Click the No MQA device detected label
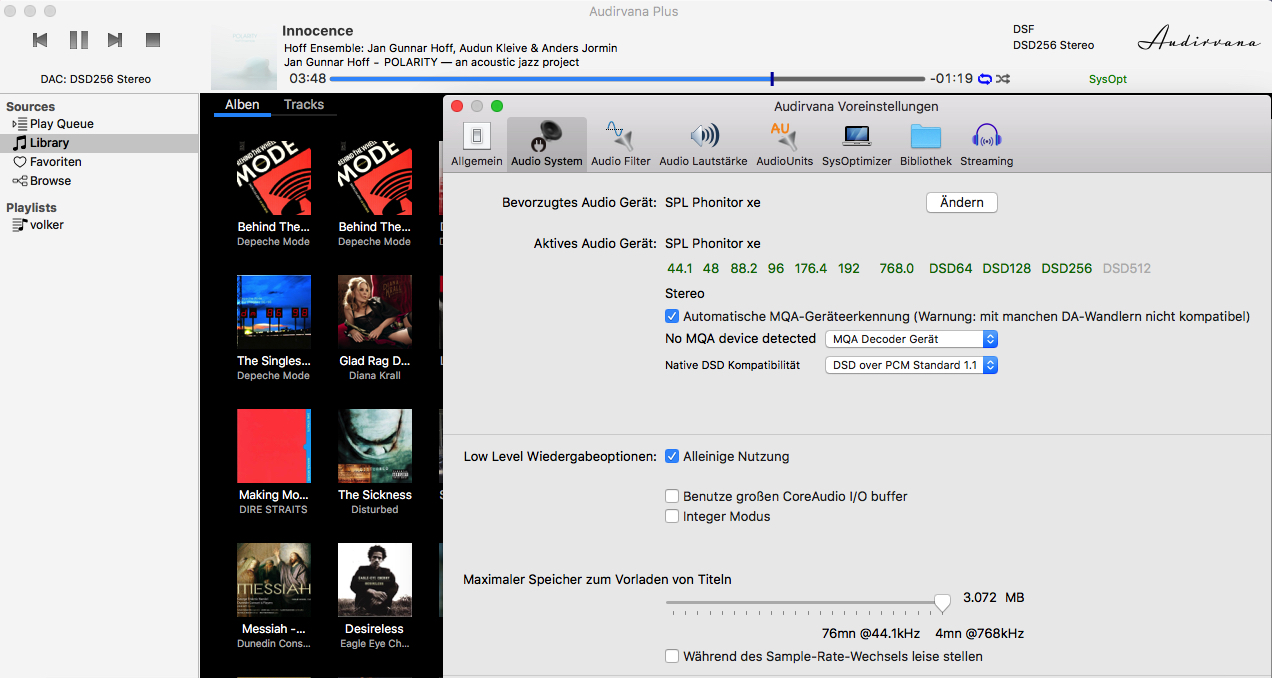The width and height of the screenshot is (1272, 678). (740, 339)
